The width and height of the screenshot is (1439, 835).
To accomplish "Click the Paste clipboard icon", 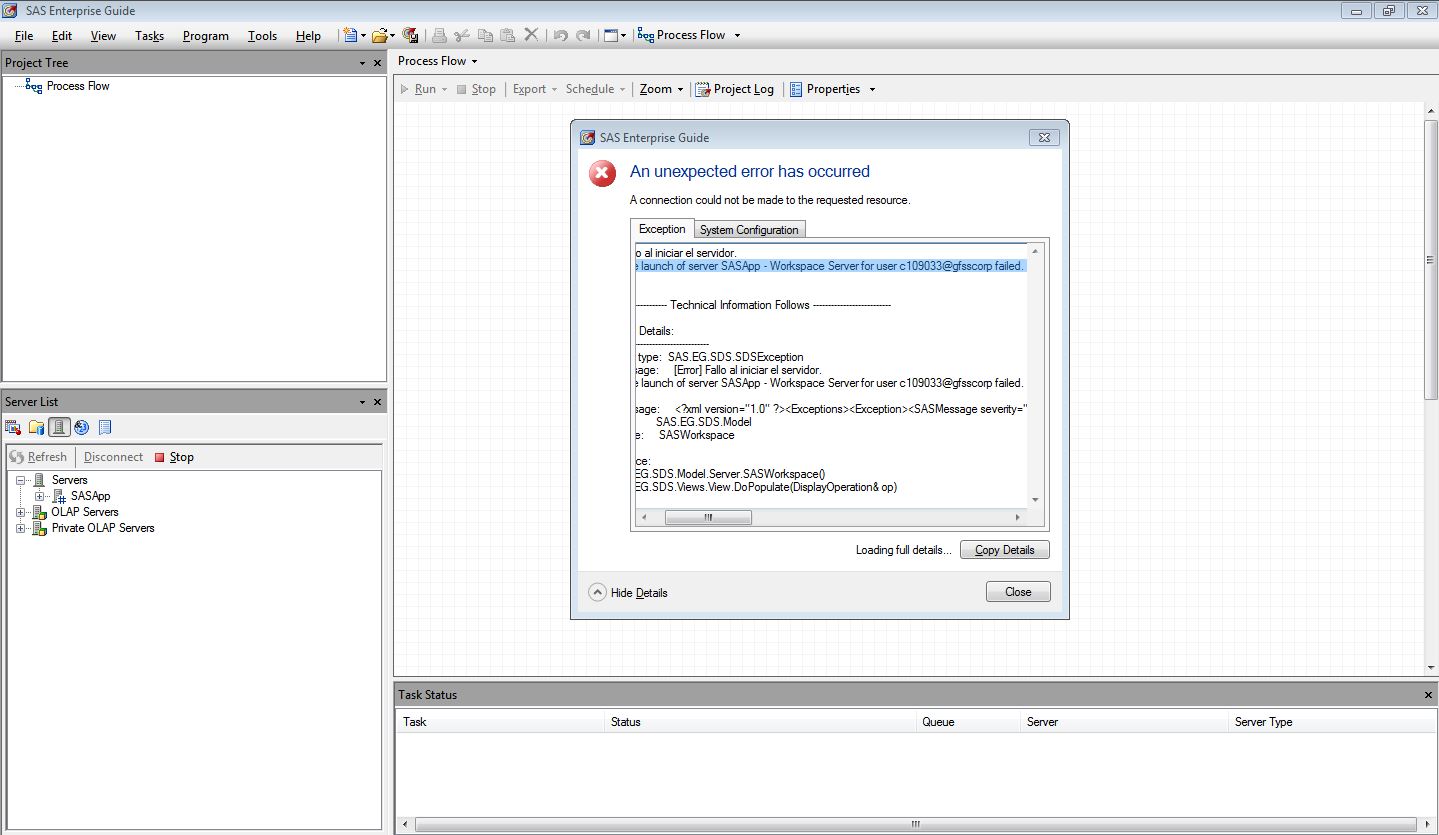I will [x=508, y=35].
